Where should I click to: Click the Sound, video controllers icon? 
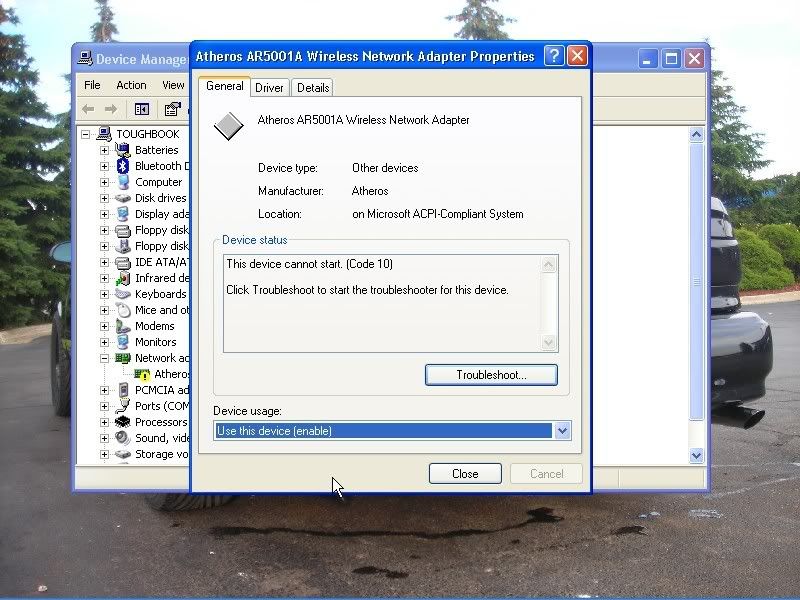point(122,438)
